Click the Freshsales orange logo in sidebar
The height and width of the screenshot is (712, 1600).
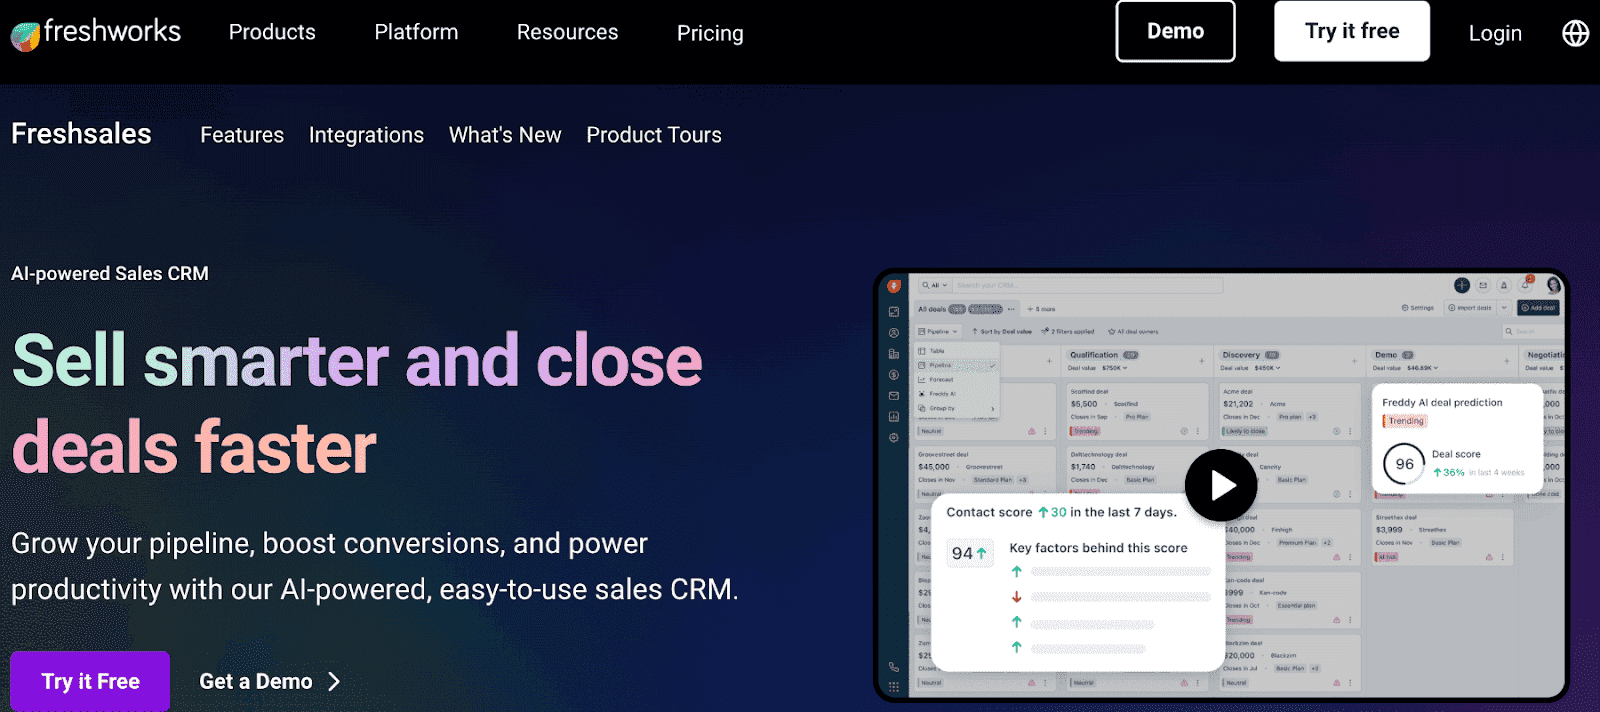894,286
